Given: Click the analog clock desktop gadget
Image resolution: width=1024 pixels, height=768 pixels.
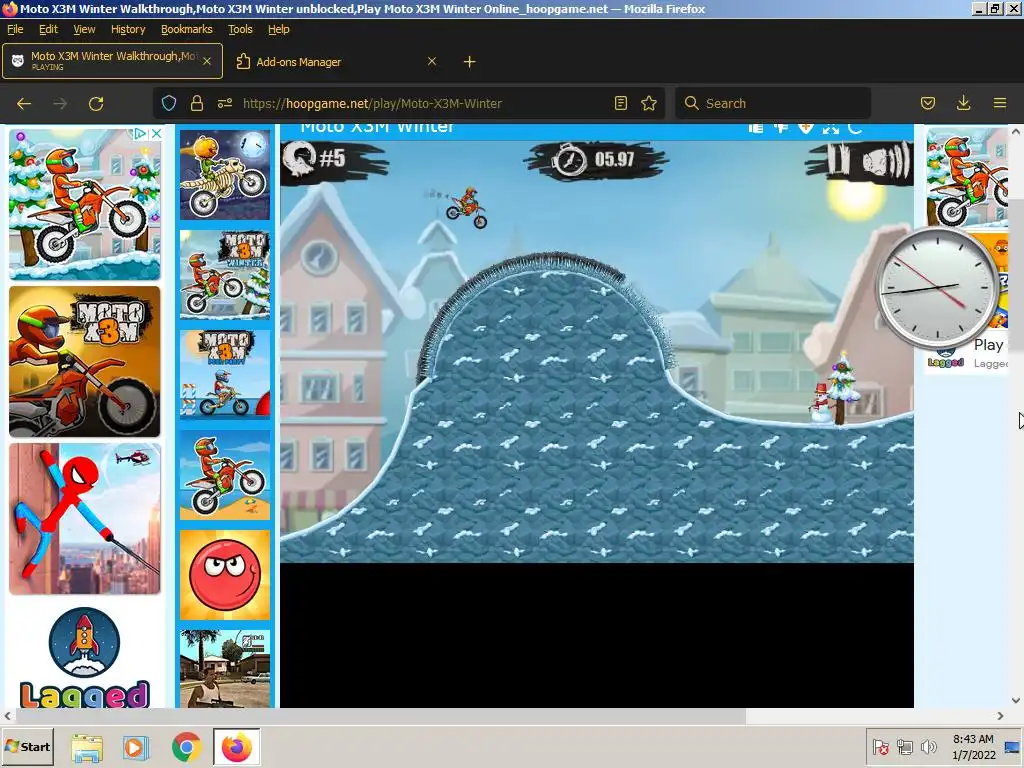Looking at the screenshot, I should coord(937,288).
